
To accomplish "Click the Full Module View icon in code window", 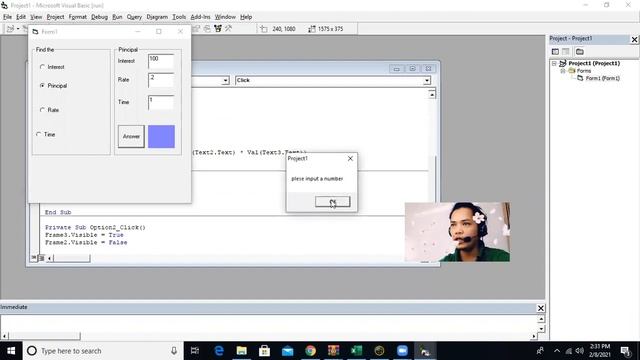I will coord(41,258).
